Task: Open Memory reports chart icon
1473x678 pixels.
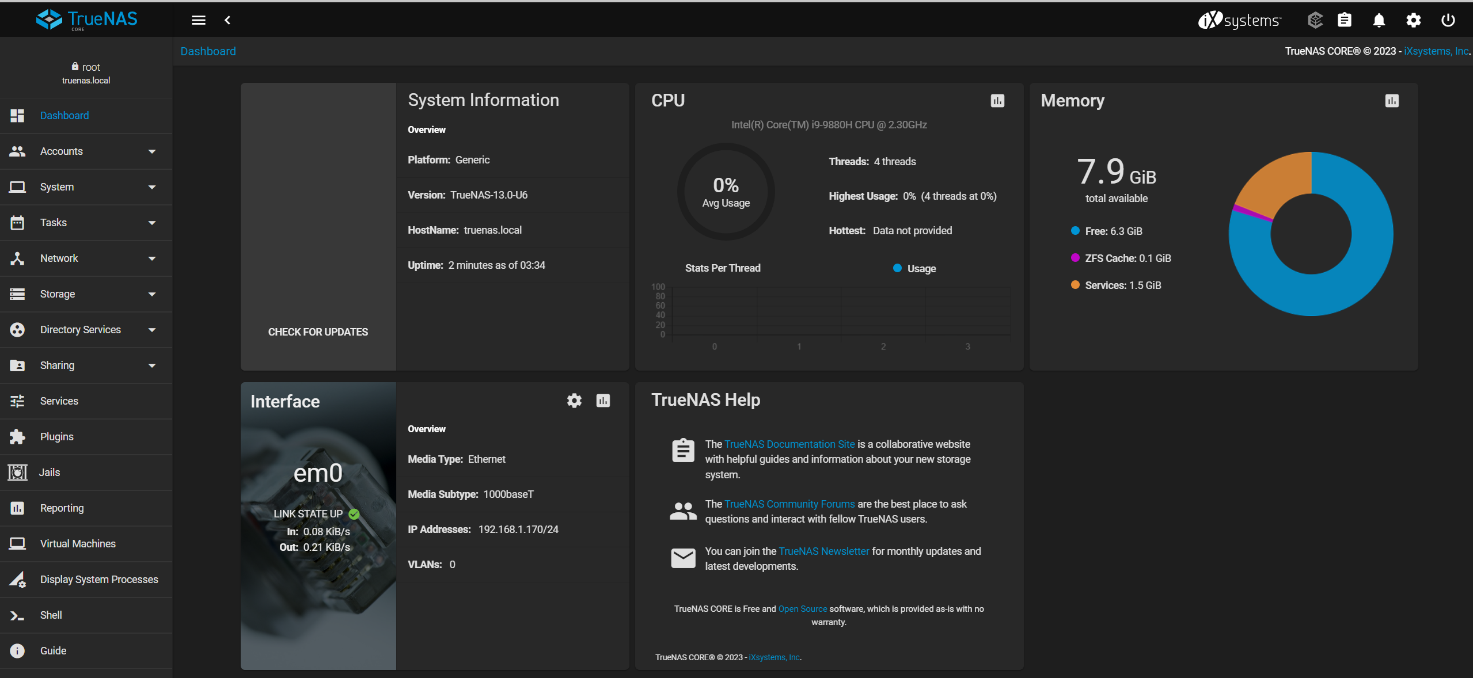Action: (x=1392, y=100)
